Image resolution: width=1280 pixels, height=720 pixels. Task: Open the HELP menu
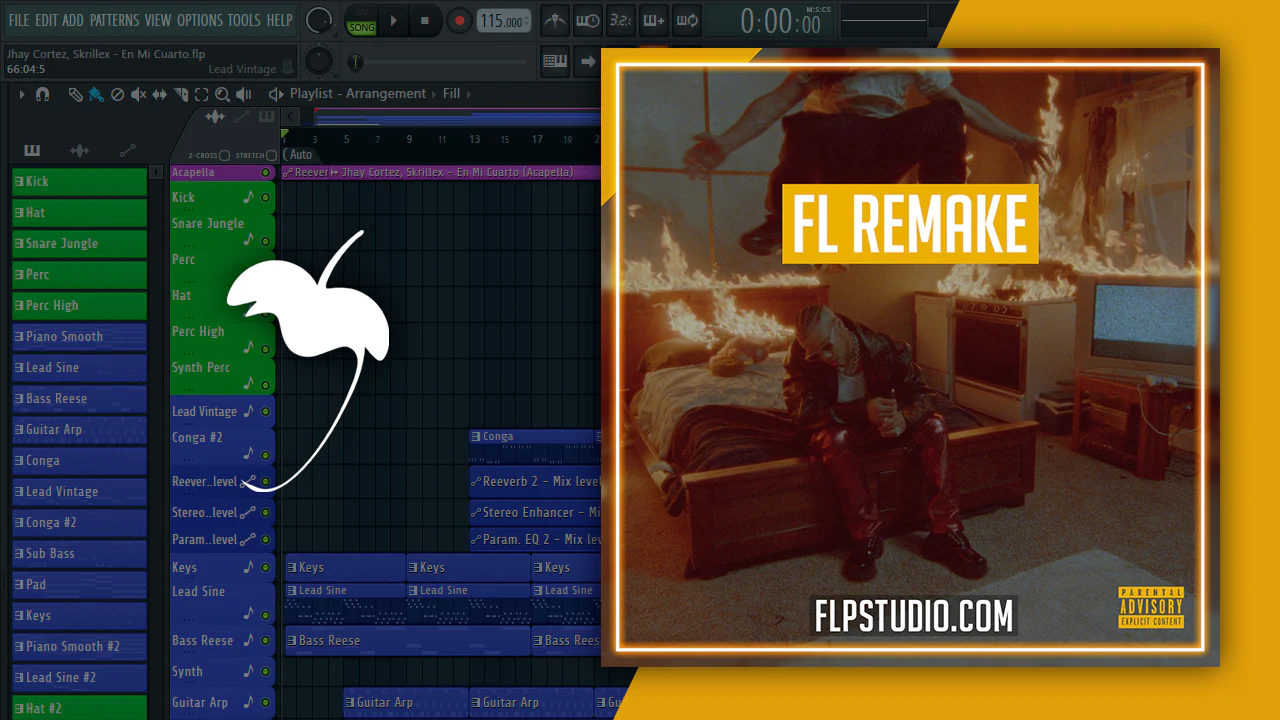(x=280, y=20)
